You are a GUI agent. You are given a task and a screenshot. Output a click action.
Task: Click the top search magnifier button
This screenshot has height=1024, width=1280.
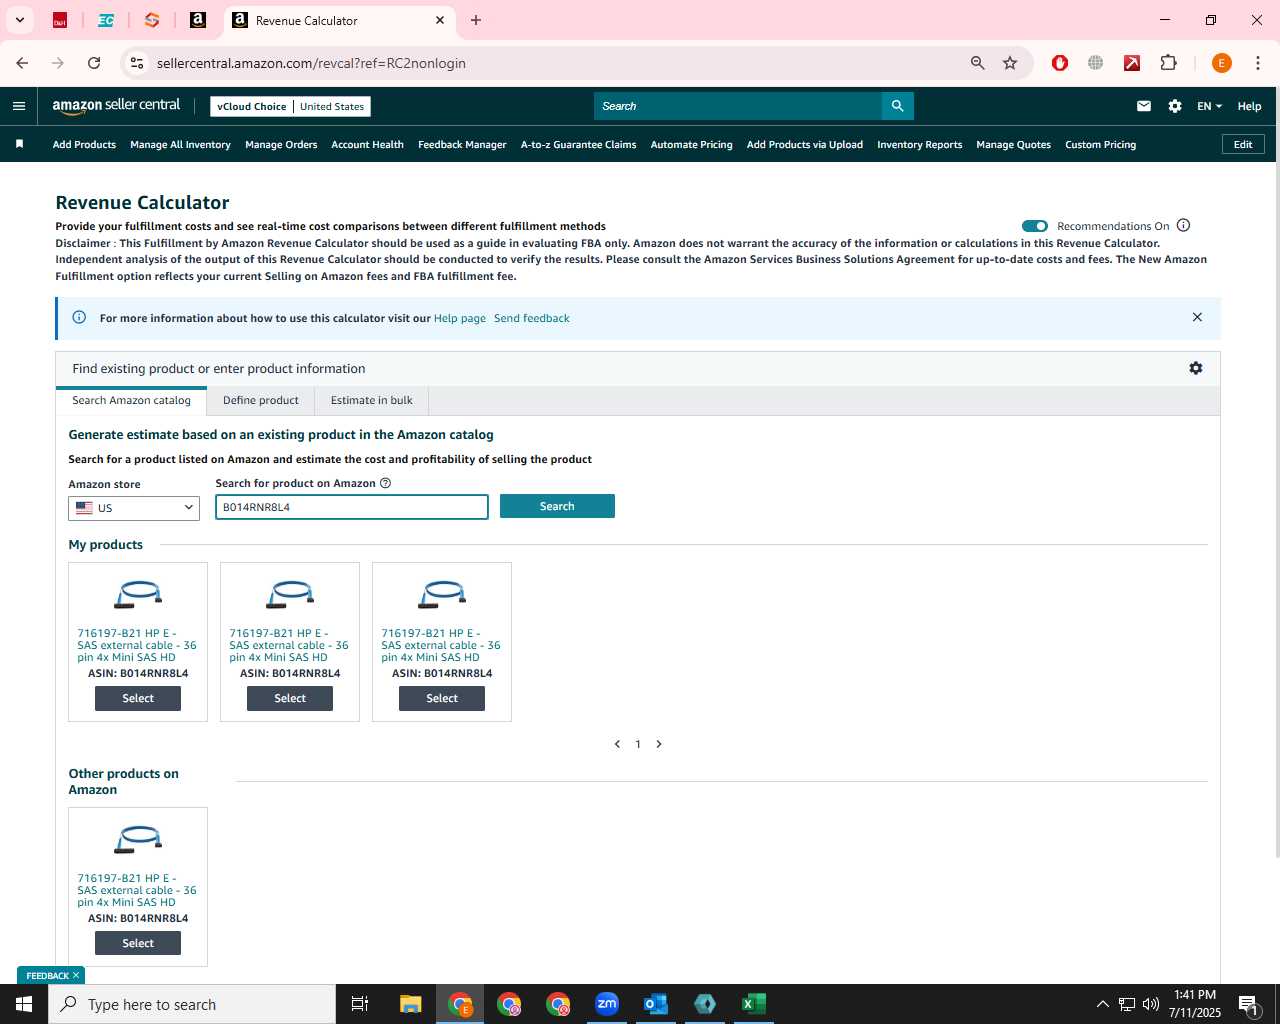click(x=897, y=106)
